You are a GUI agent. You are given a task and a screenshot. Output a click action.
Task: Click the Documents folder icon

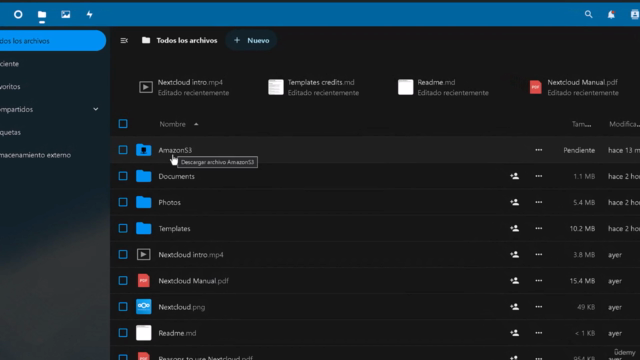[144, 176]
